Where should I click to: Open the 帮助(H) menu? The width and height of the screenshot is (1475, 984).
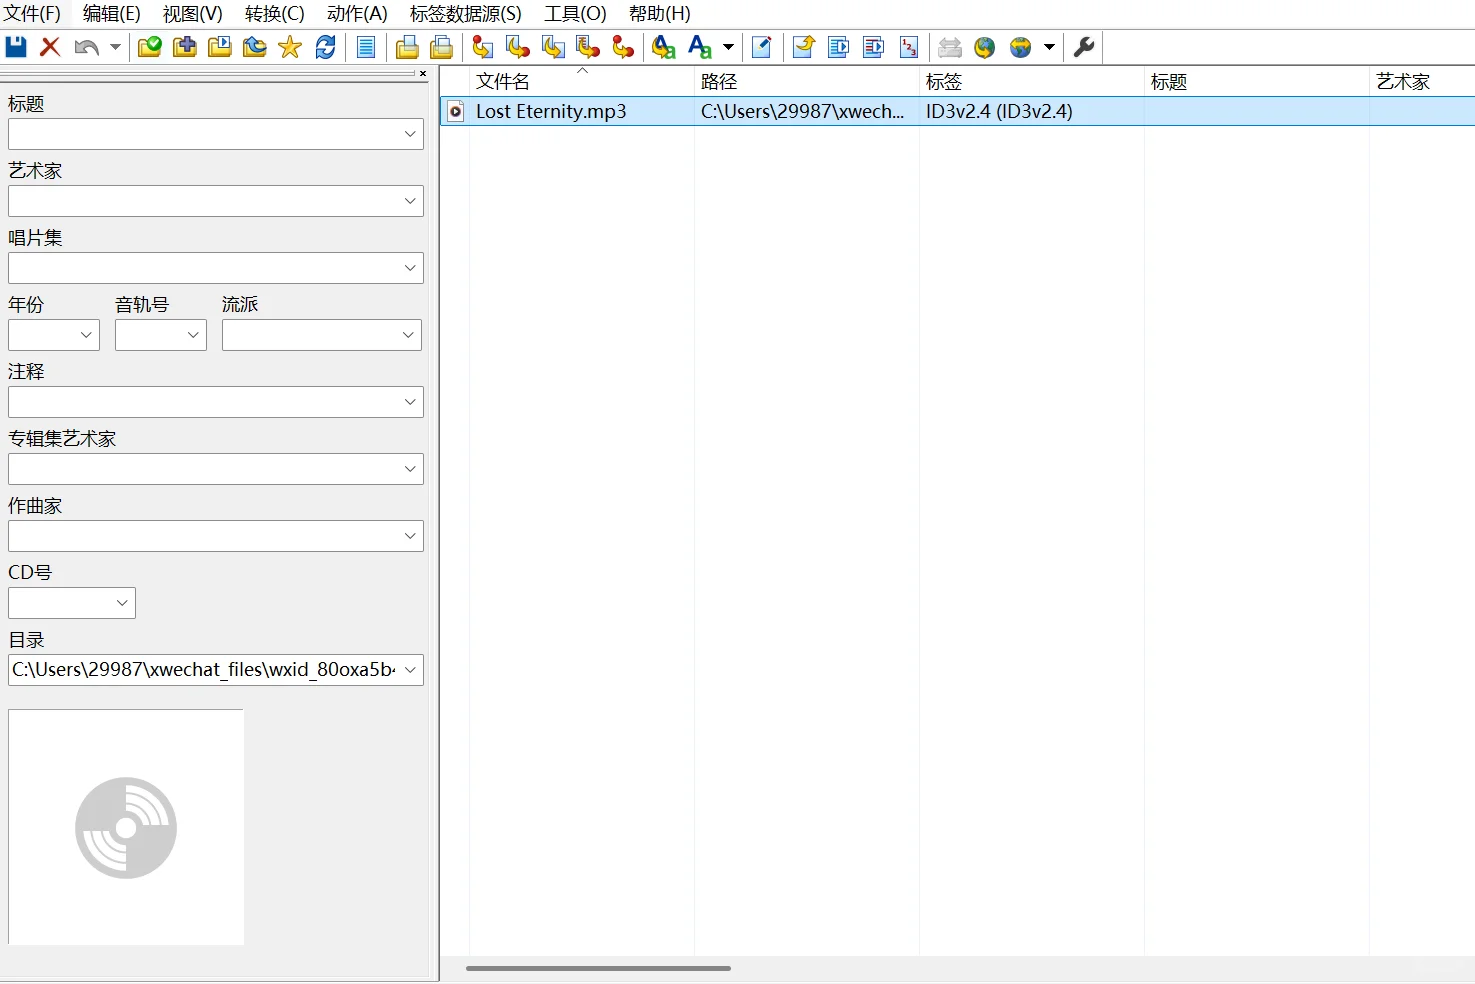pos(660,14)
